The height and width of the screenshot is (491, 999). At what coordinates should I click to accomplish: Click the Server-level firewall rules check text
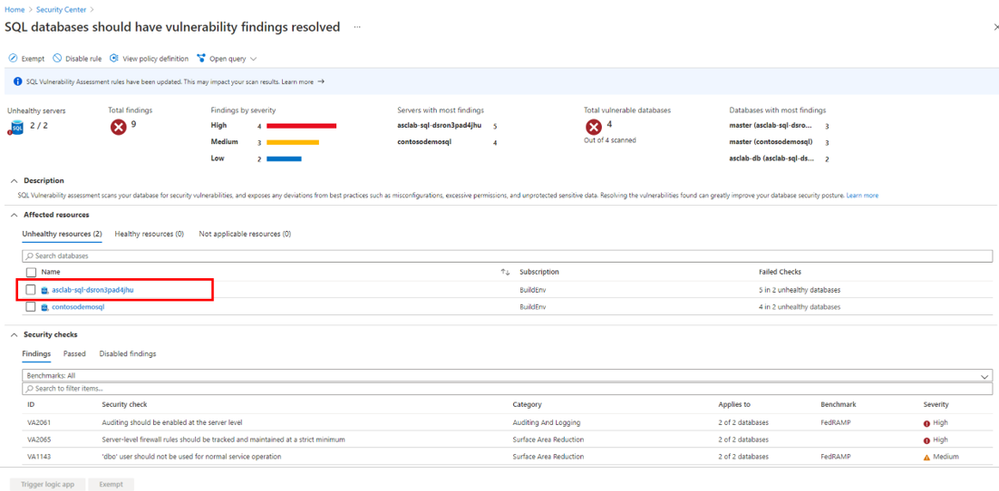[224, 440]
